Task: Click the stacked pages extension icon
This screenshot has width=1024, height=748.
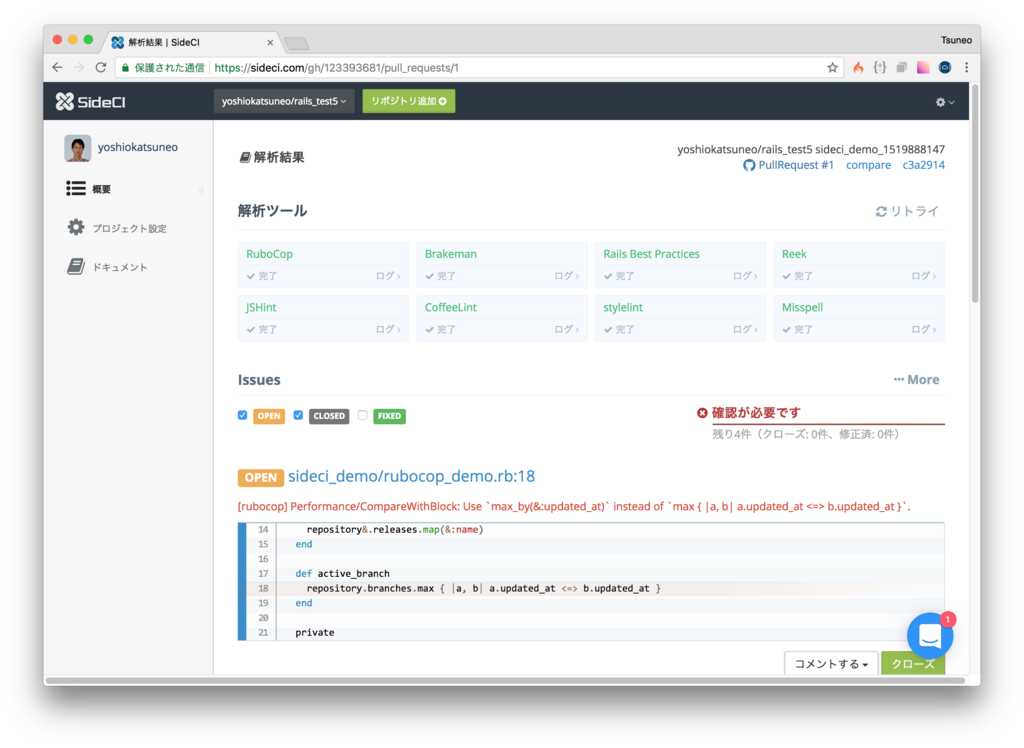Action: [901, 67]
